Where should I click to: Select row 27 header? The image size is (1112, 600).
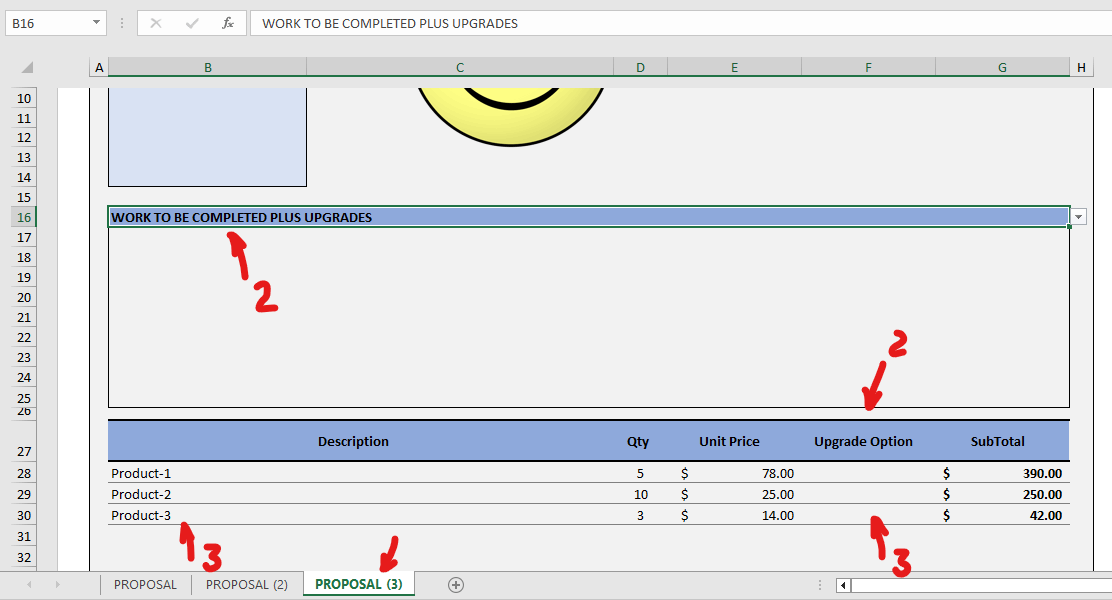click(x=24, y=441)
